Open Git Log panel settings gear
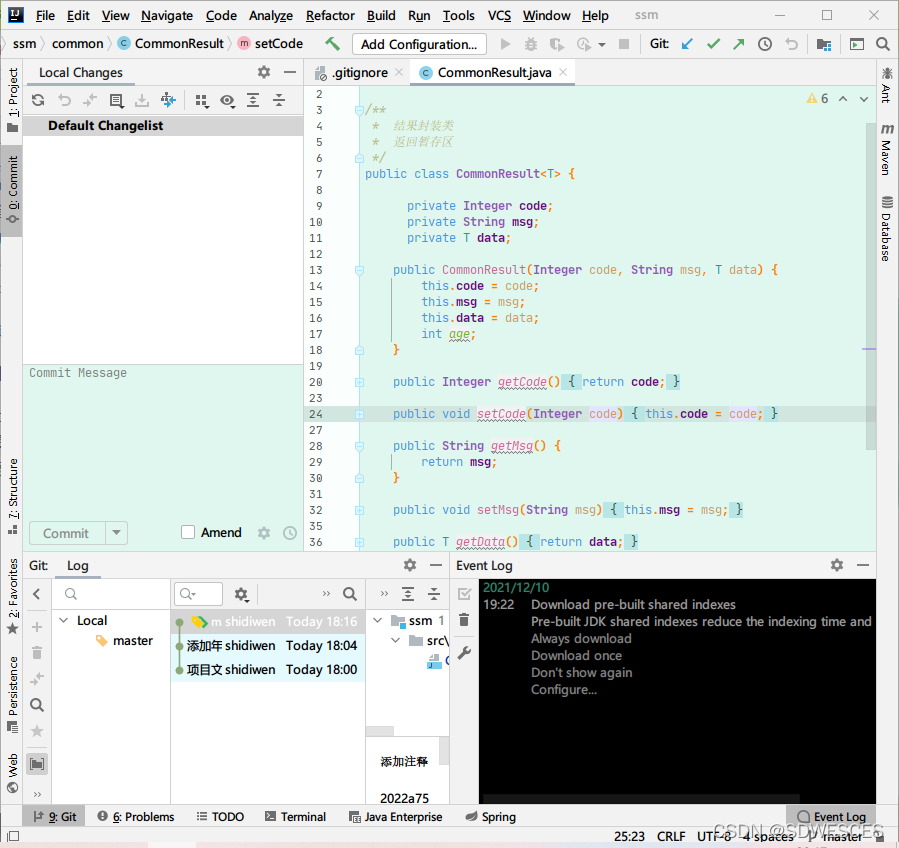 [x=410, y=565]
